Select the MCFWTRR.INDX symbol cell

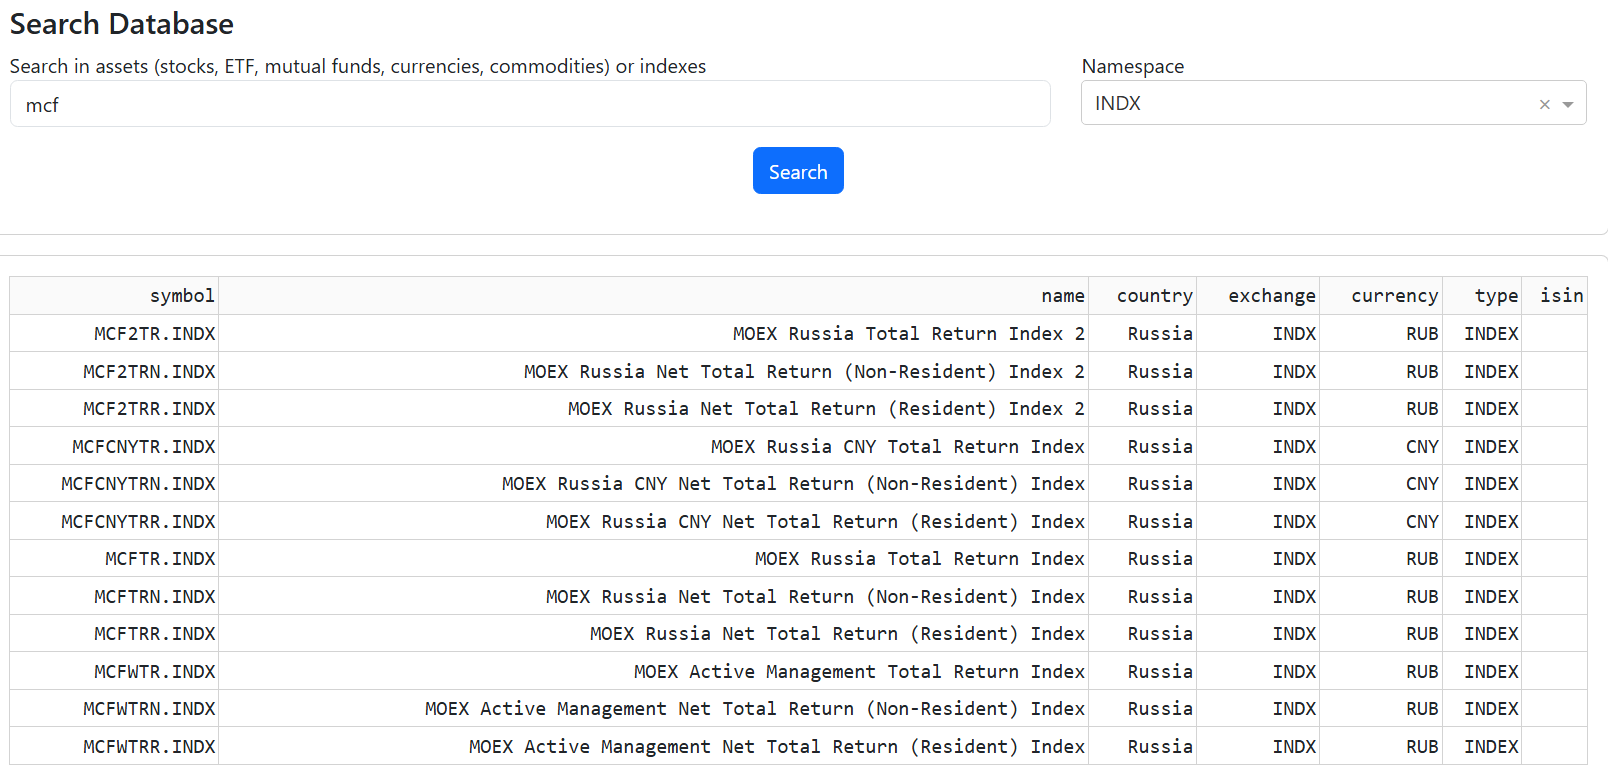pyautogui.click(x=149, y=747)
